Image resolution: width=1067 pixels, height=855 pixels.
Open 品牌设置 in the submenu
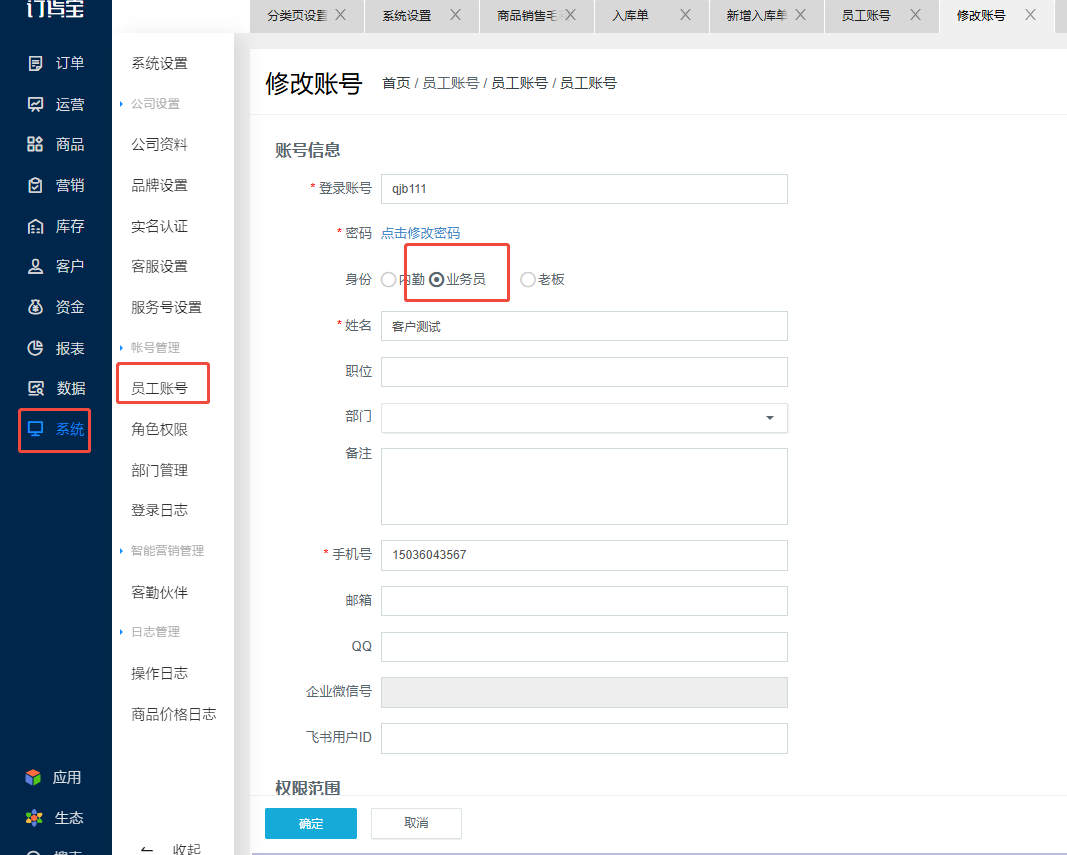pyautogui.click(x=159, y=185)
